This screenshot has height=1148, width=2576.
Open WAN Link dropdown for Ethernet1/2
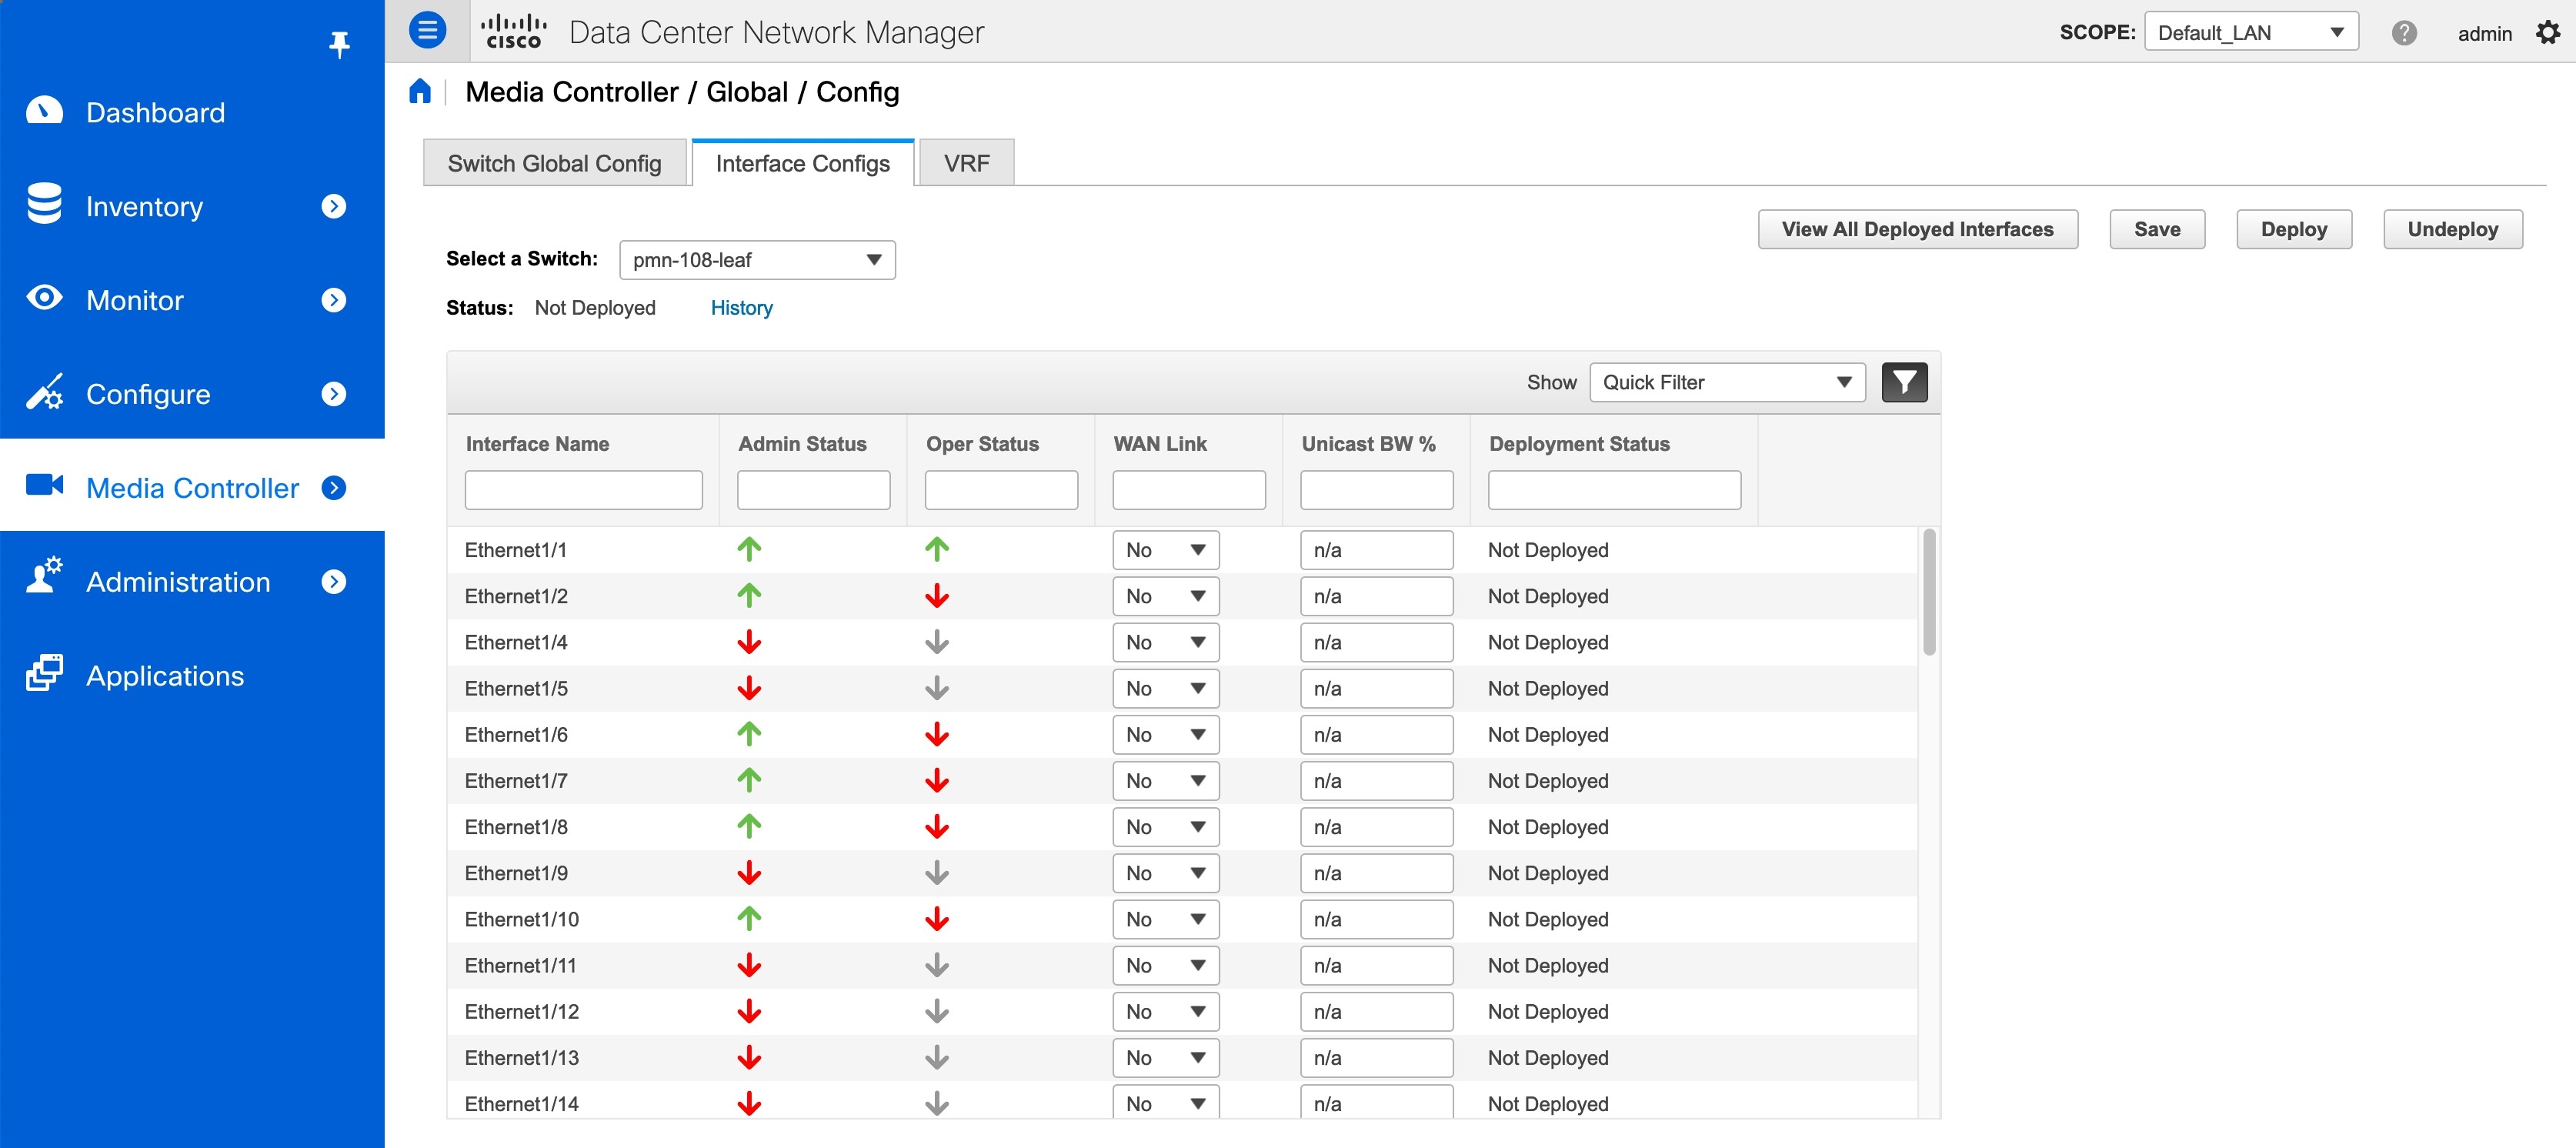tap(1166, 596)
